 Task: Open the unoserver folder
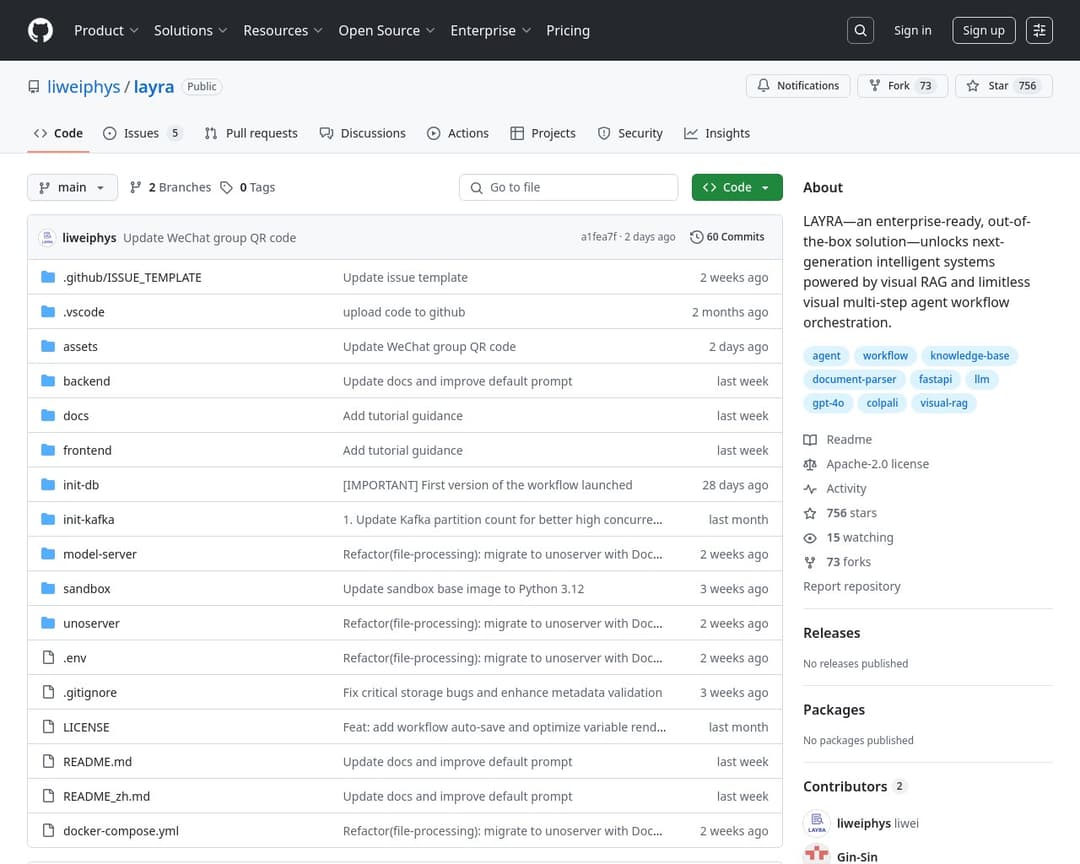point(92,624)
